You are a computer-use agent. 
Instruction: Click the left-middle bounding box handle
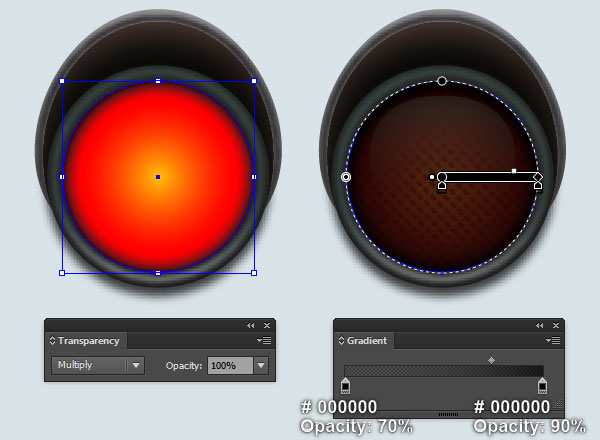62,177
